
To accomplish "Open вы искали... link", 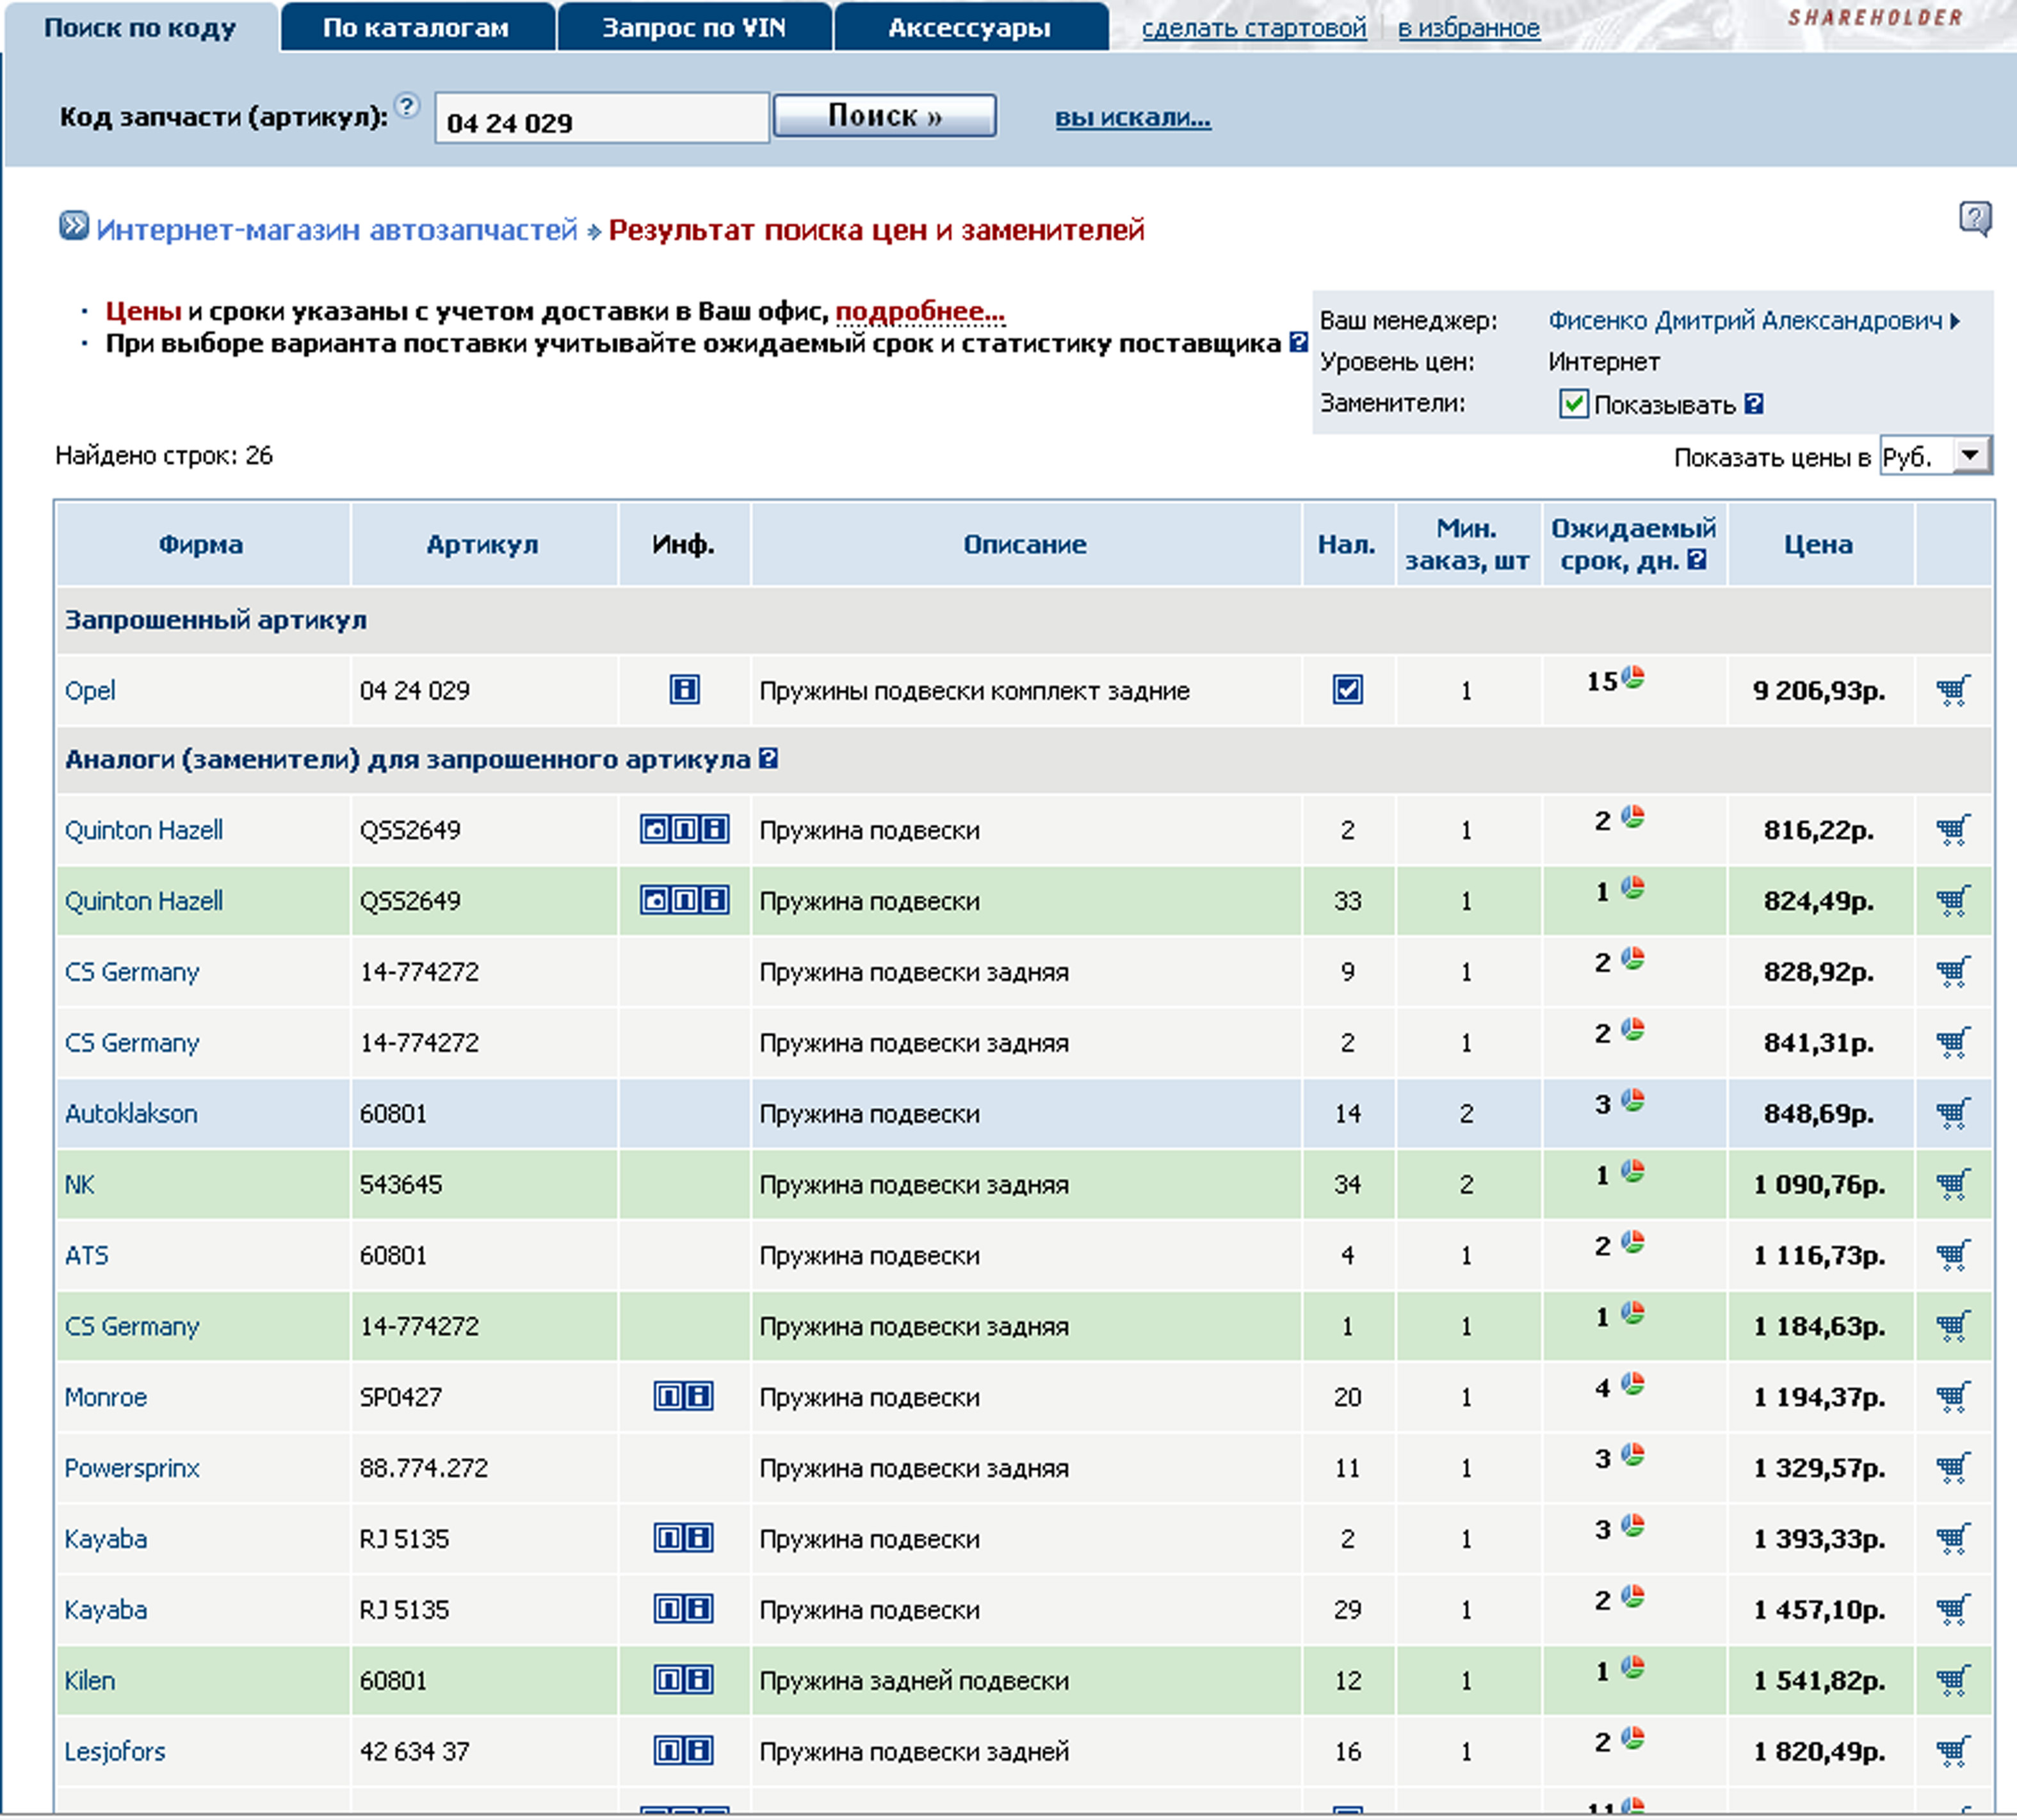I will point(1133,118).
